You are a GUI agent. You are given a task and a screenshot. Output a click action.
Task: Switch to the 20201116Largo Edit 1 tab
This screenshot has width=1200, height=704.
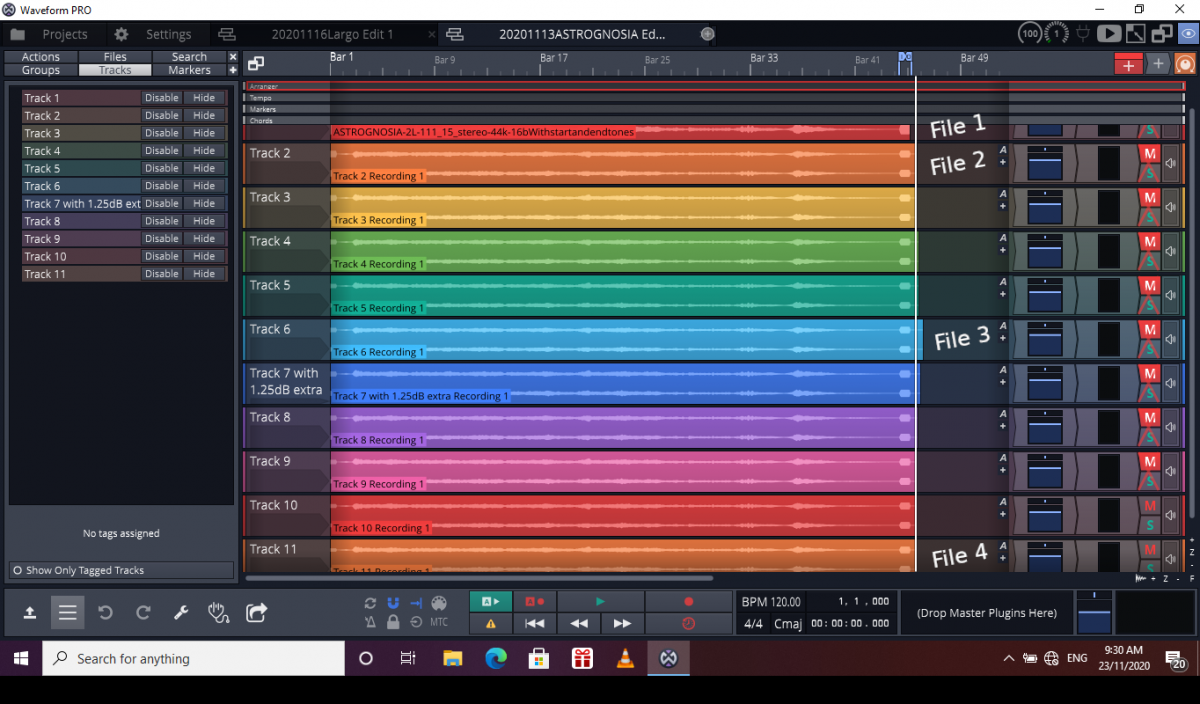[x=333, y=34]
